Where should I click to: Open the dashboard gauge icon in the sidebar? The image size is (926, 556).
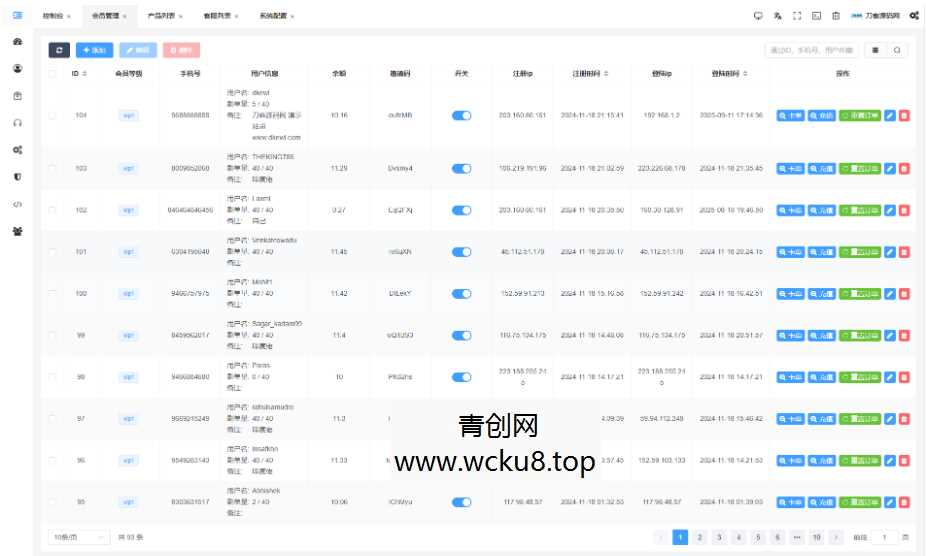[x=17, y=41]
